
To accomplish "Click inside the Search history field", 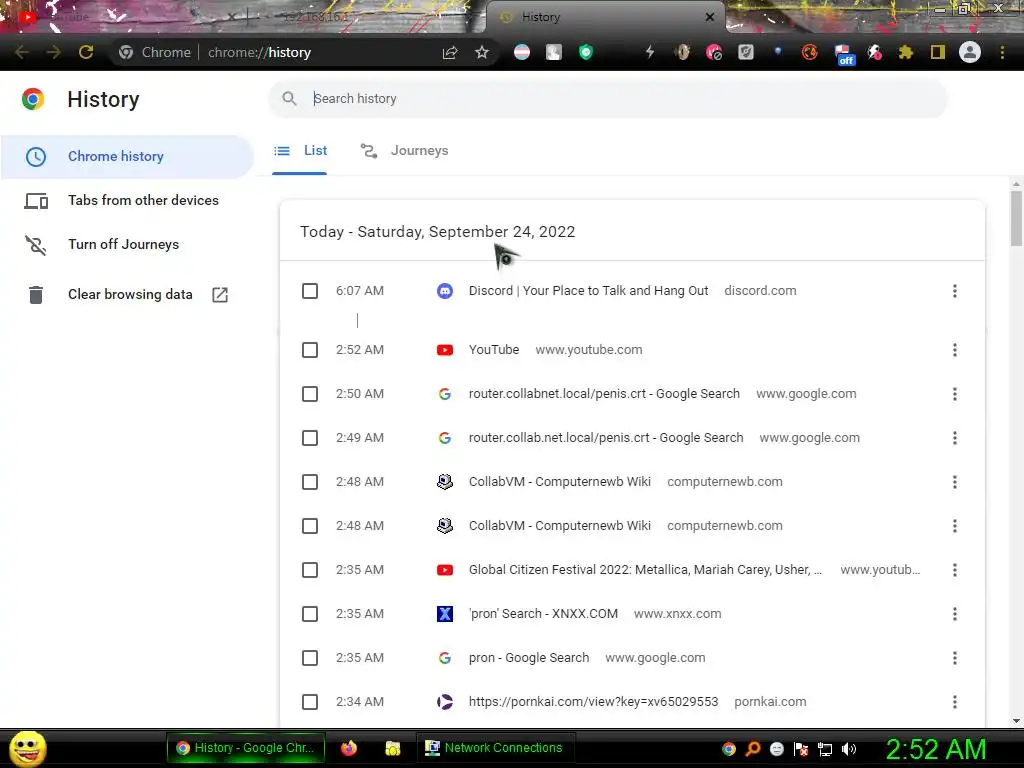I will click(x=607, y=99).
